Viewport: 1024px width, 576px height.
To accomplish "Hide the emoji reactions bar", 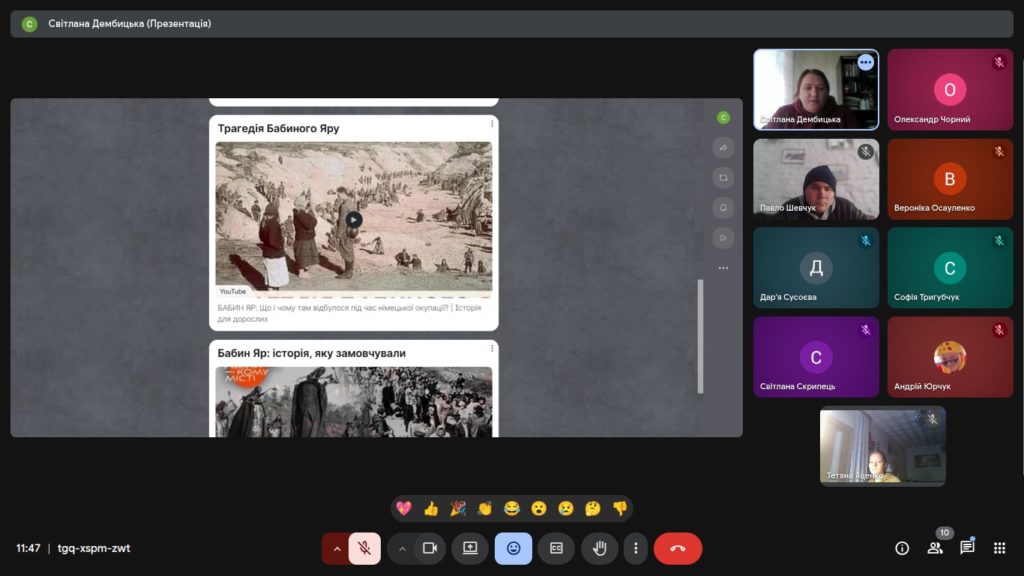I will pyautogui.click(x=513, y=548).
